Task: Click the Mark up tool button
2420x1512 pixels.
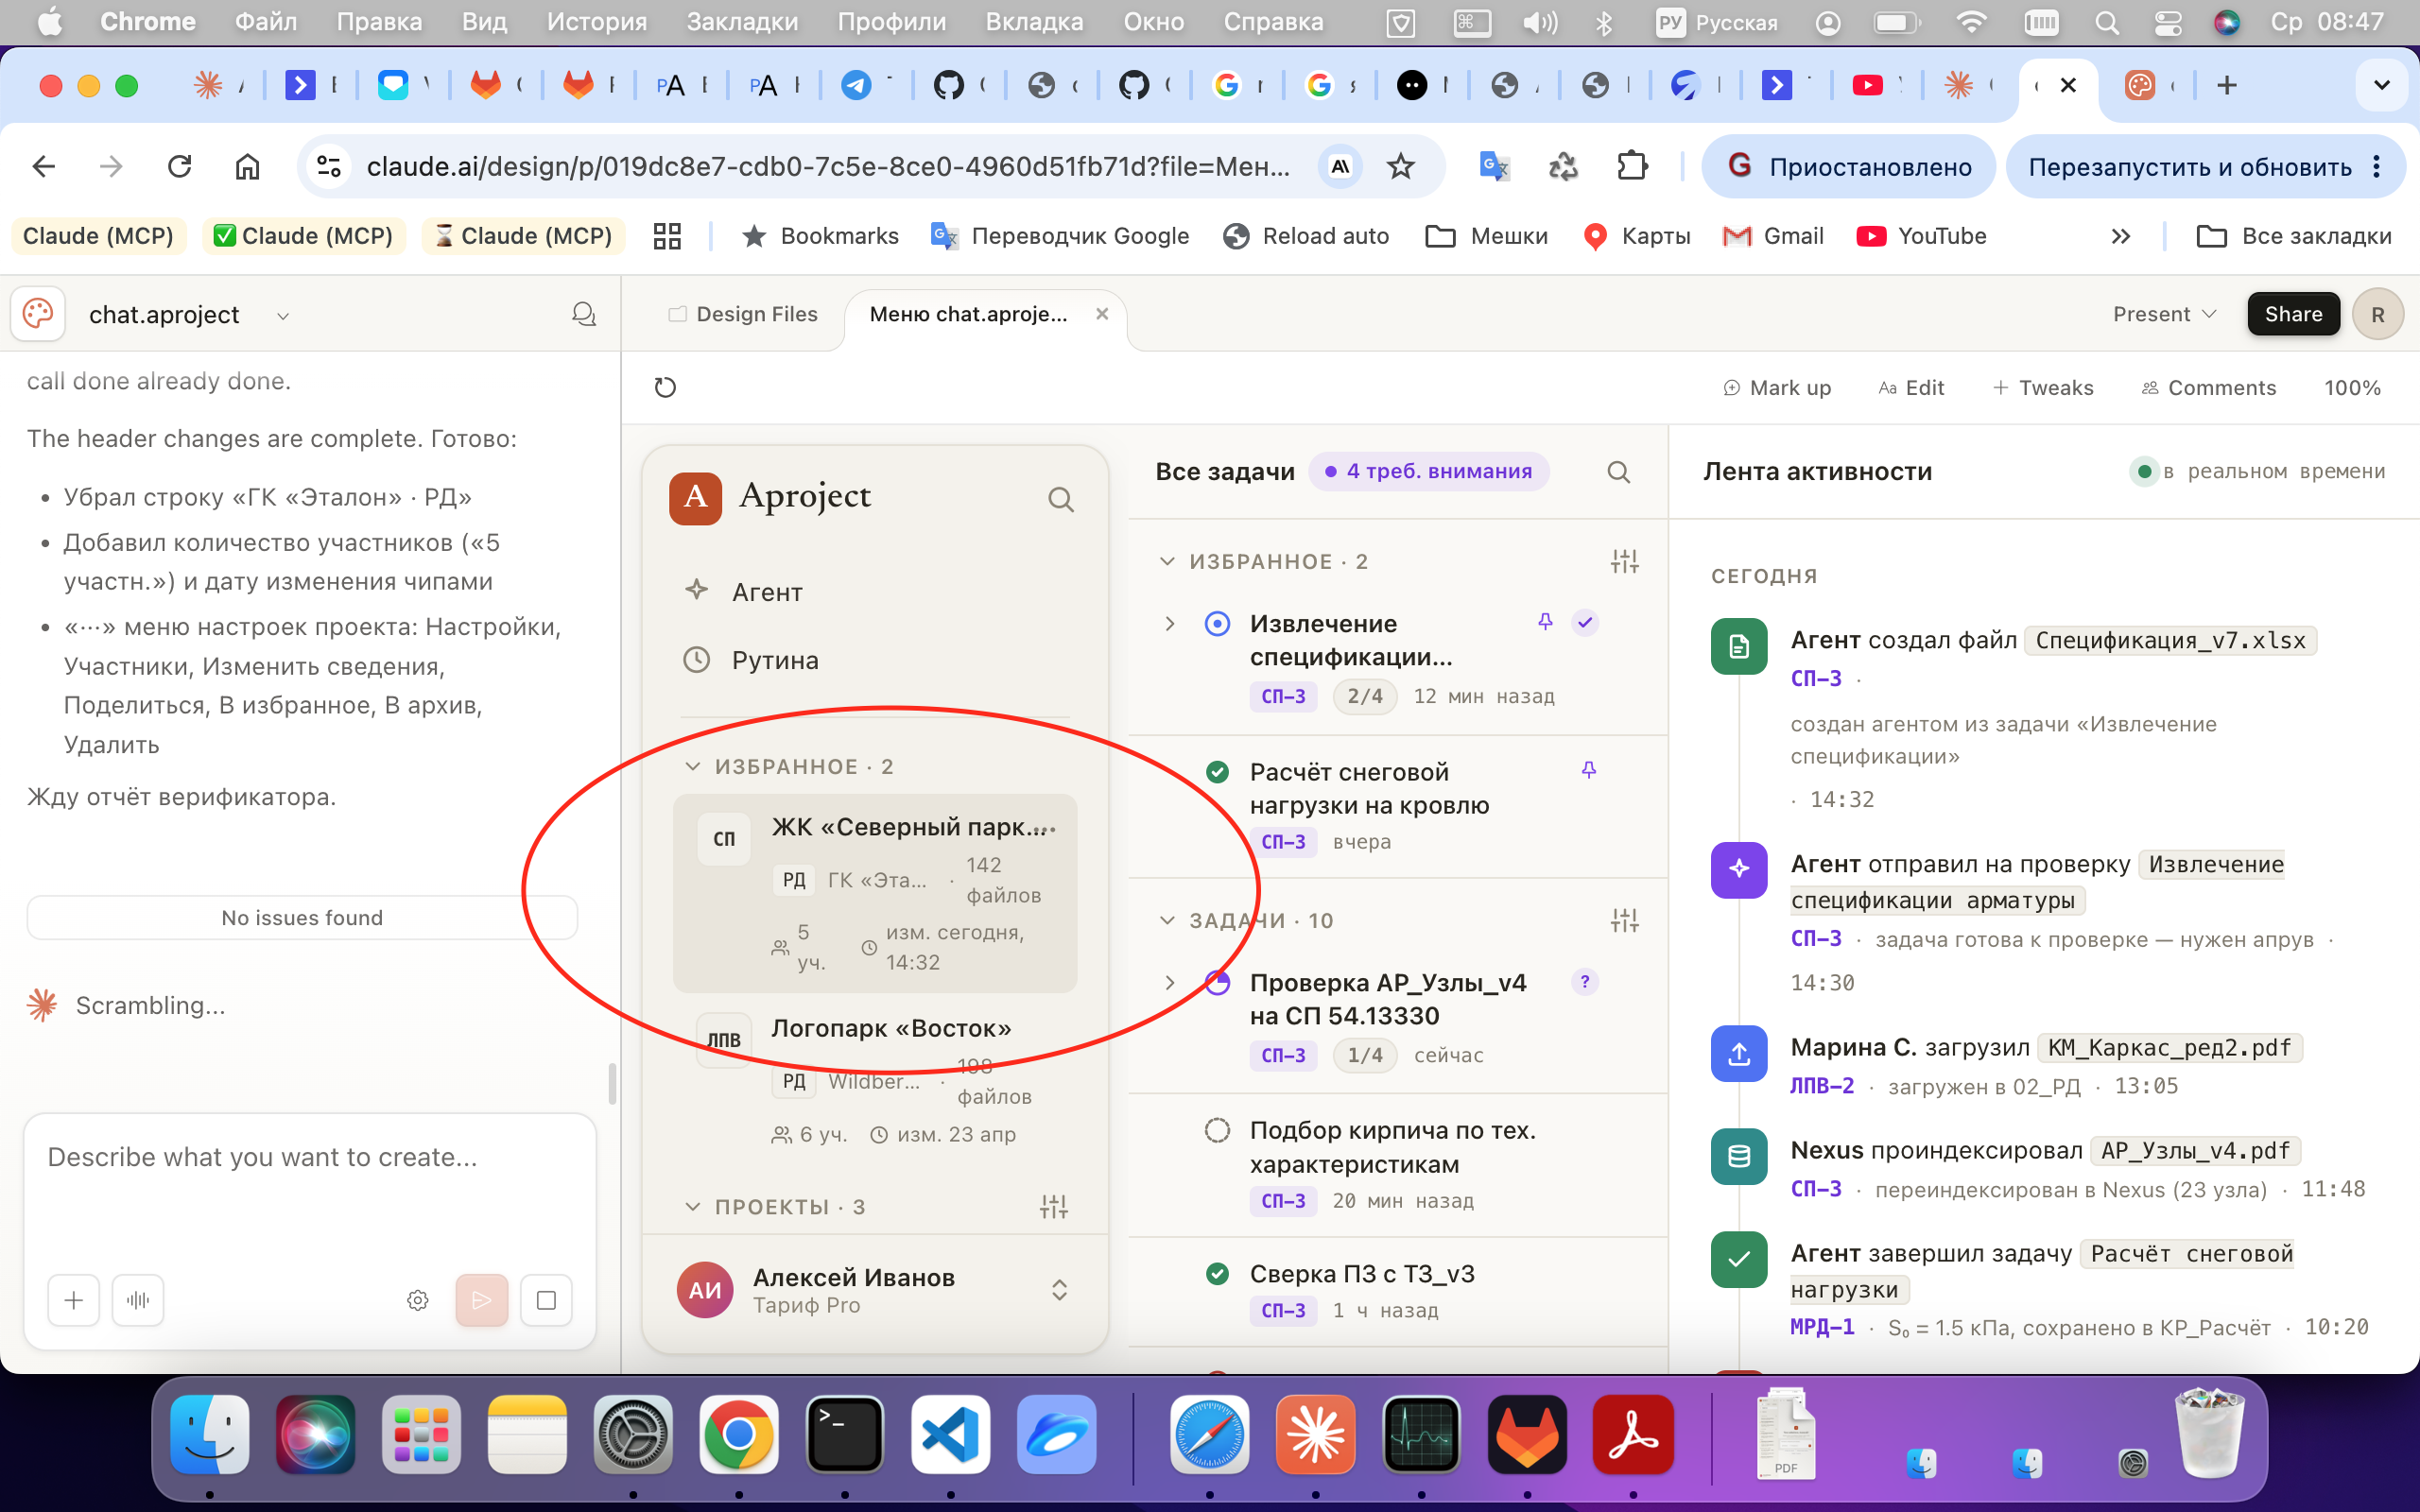Action: click(1776, 388)
